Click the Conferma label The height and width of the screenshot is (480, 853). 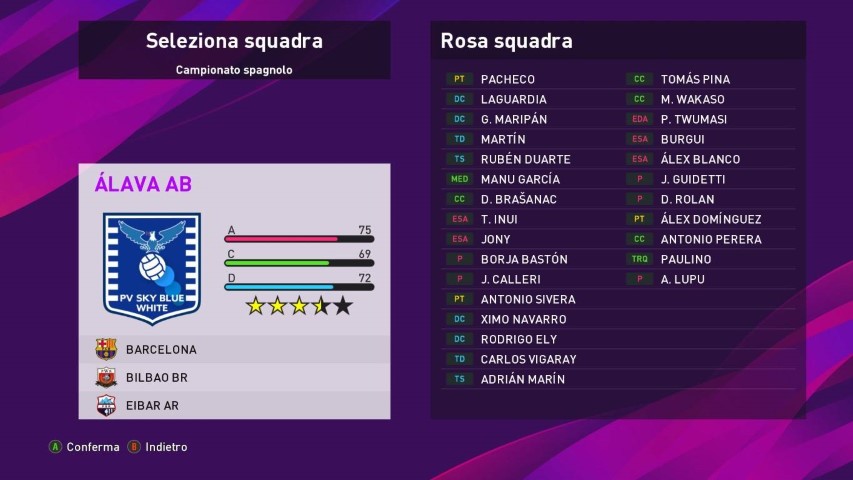93,447
